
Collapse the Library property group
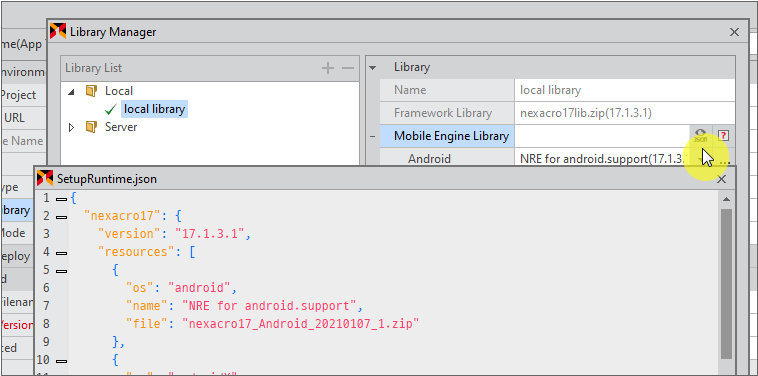(x=372, y=68)
